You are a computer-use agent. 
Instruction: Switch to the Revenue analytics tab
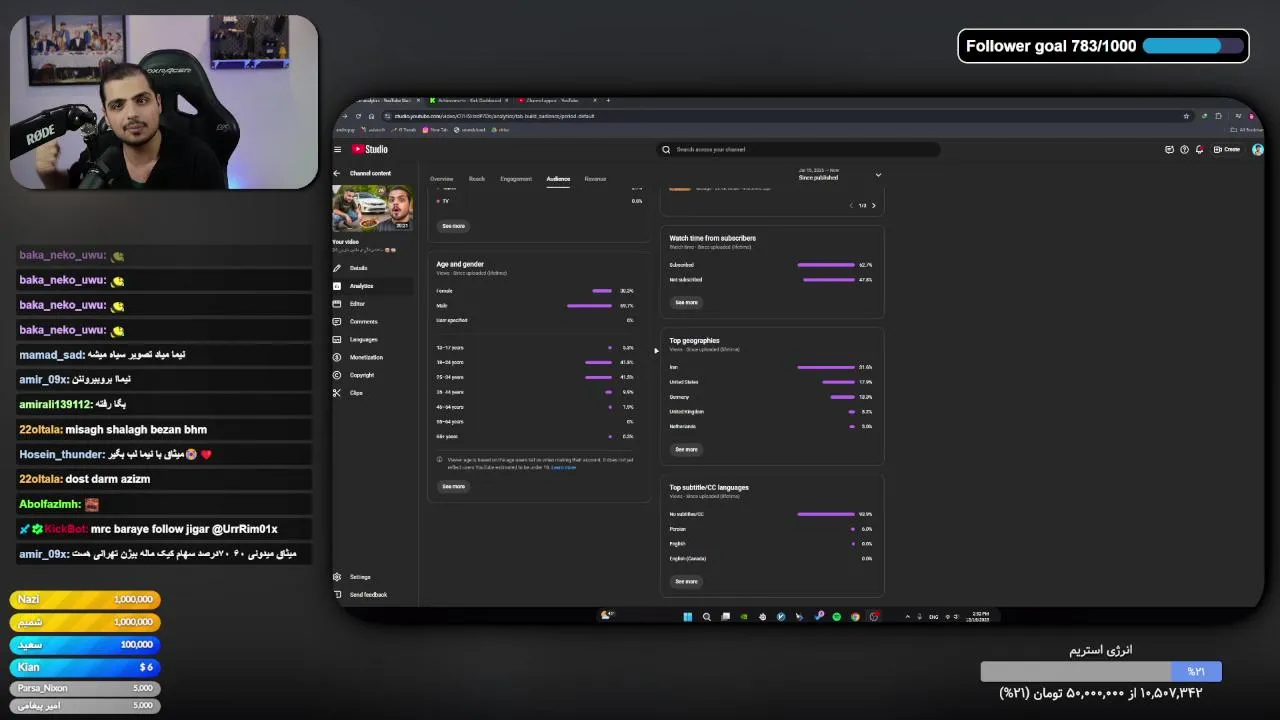595,179
